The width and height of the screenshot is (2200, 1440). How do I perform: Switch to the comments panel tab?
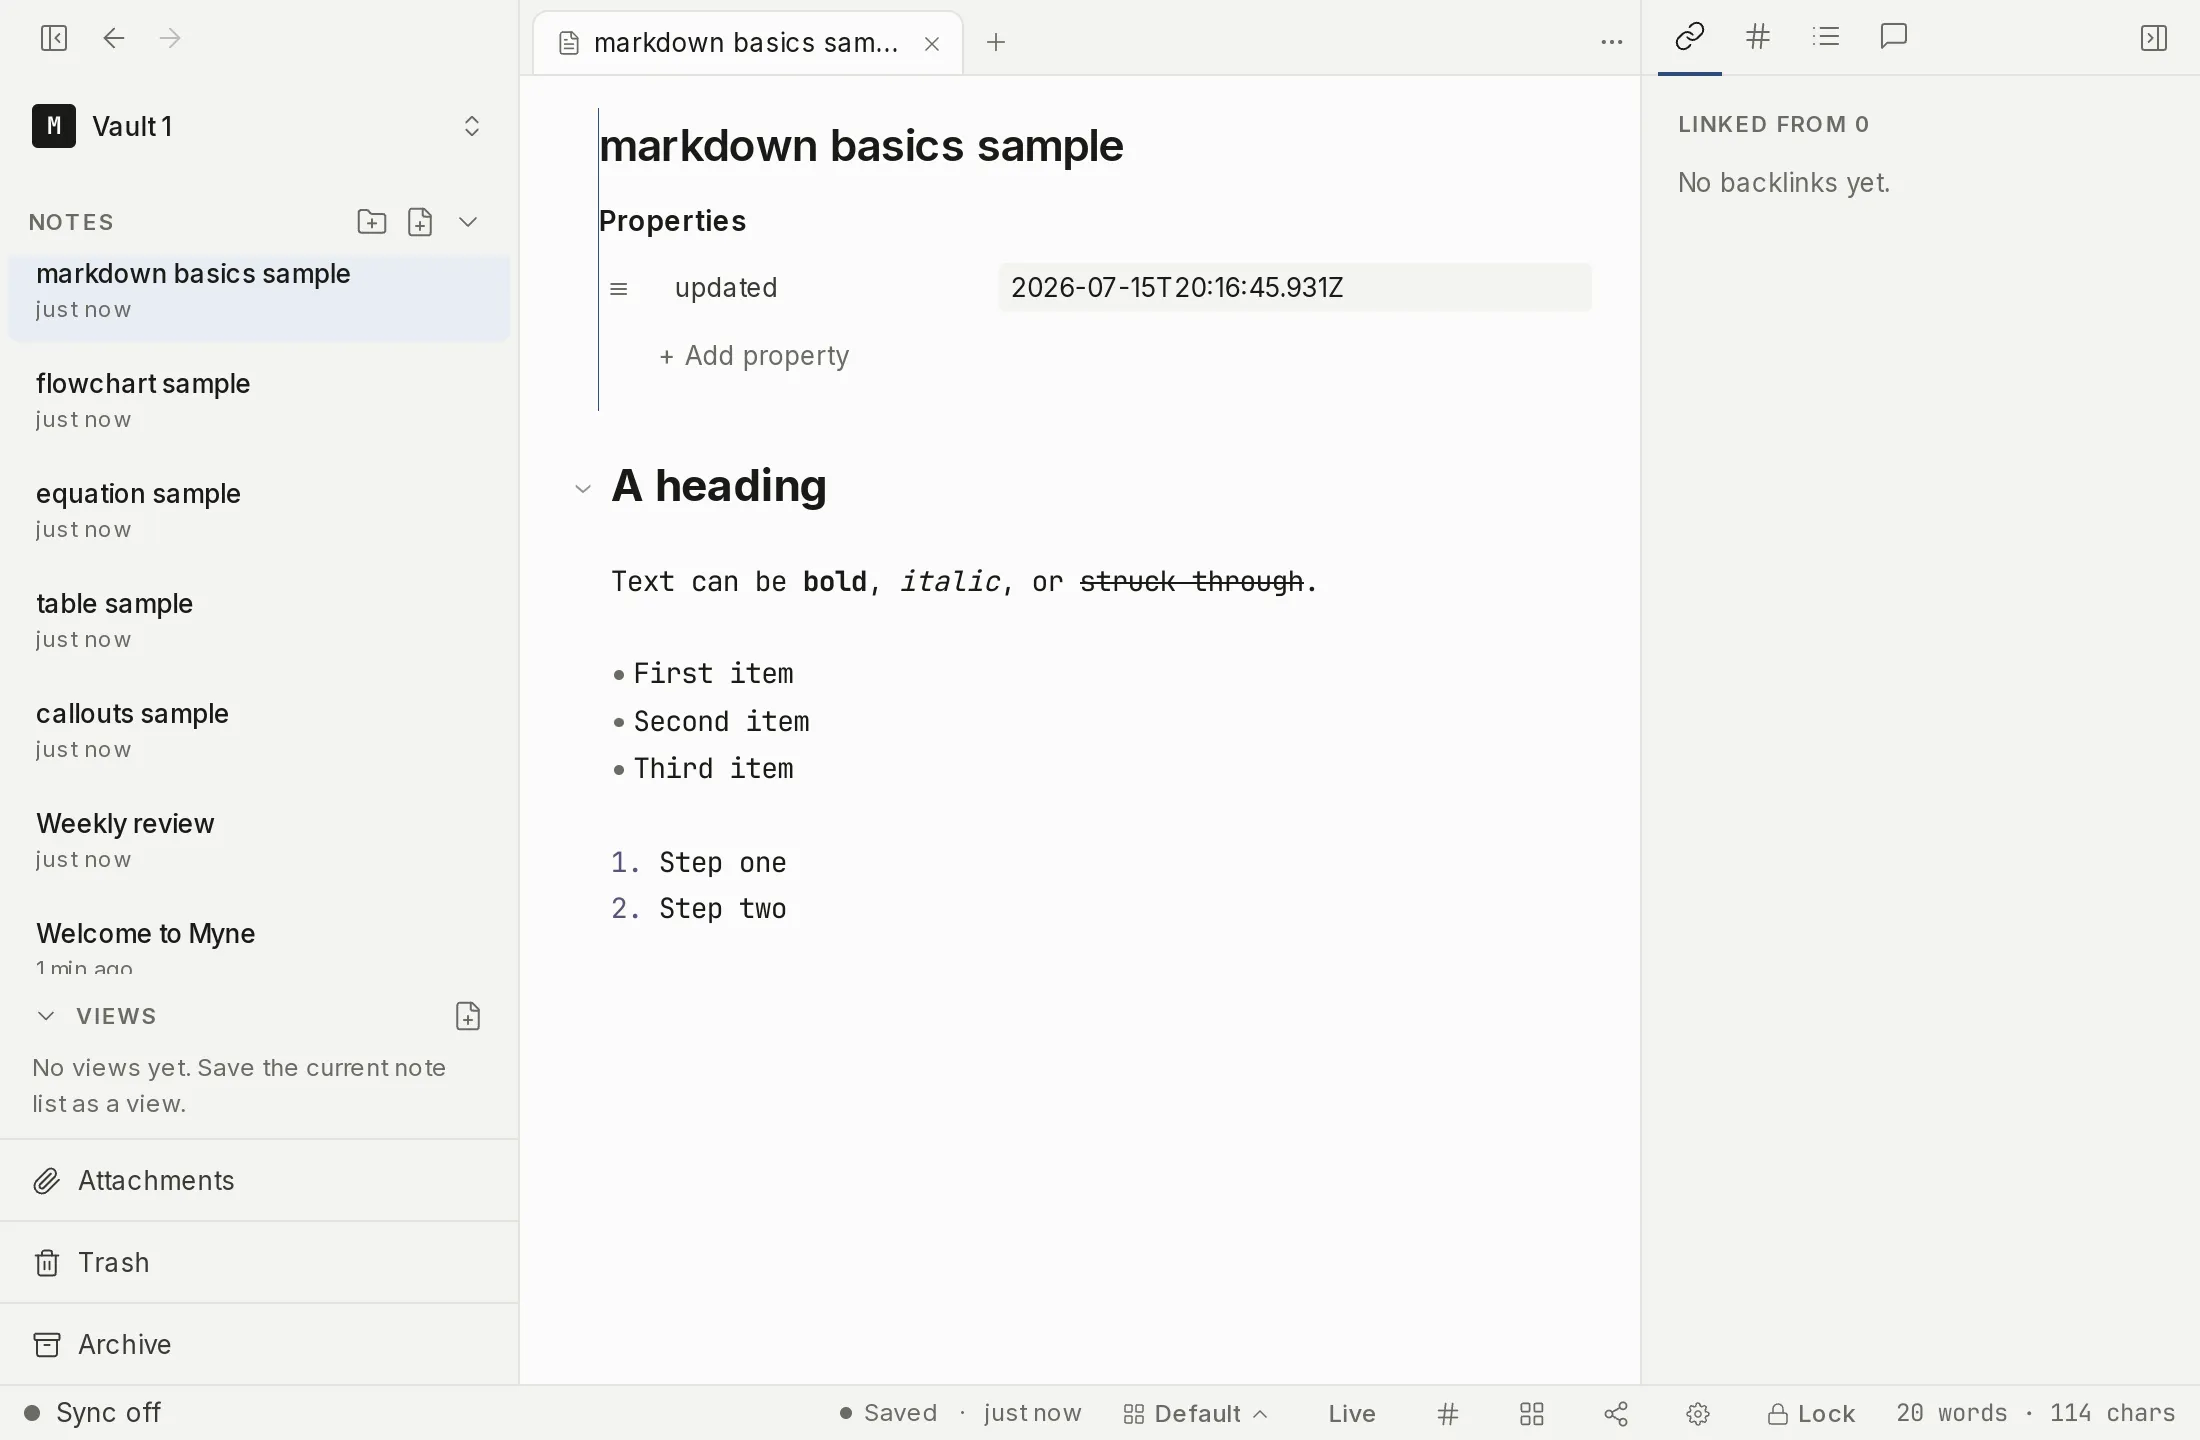point(1894,37)
